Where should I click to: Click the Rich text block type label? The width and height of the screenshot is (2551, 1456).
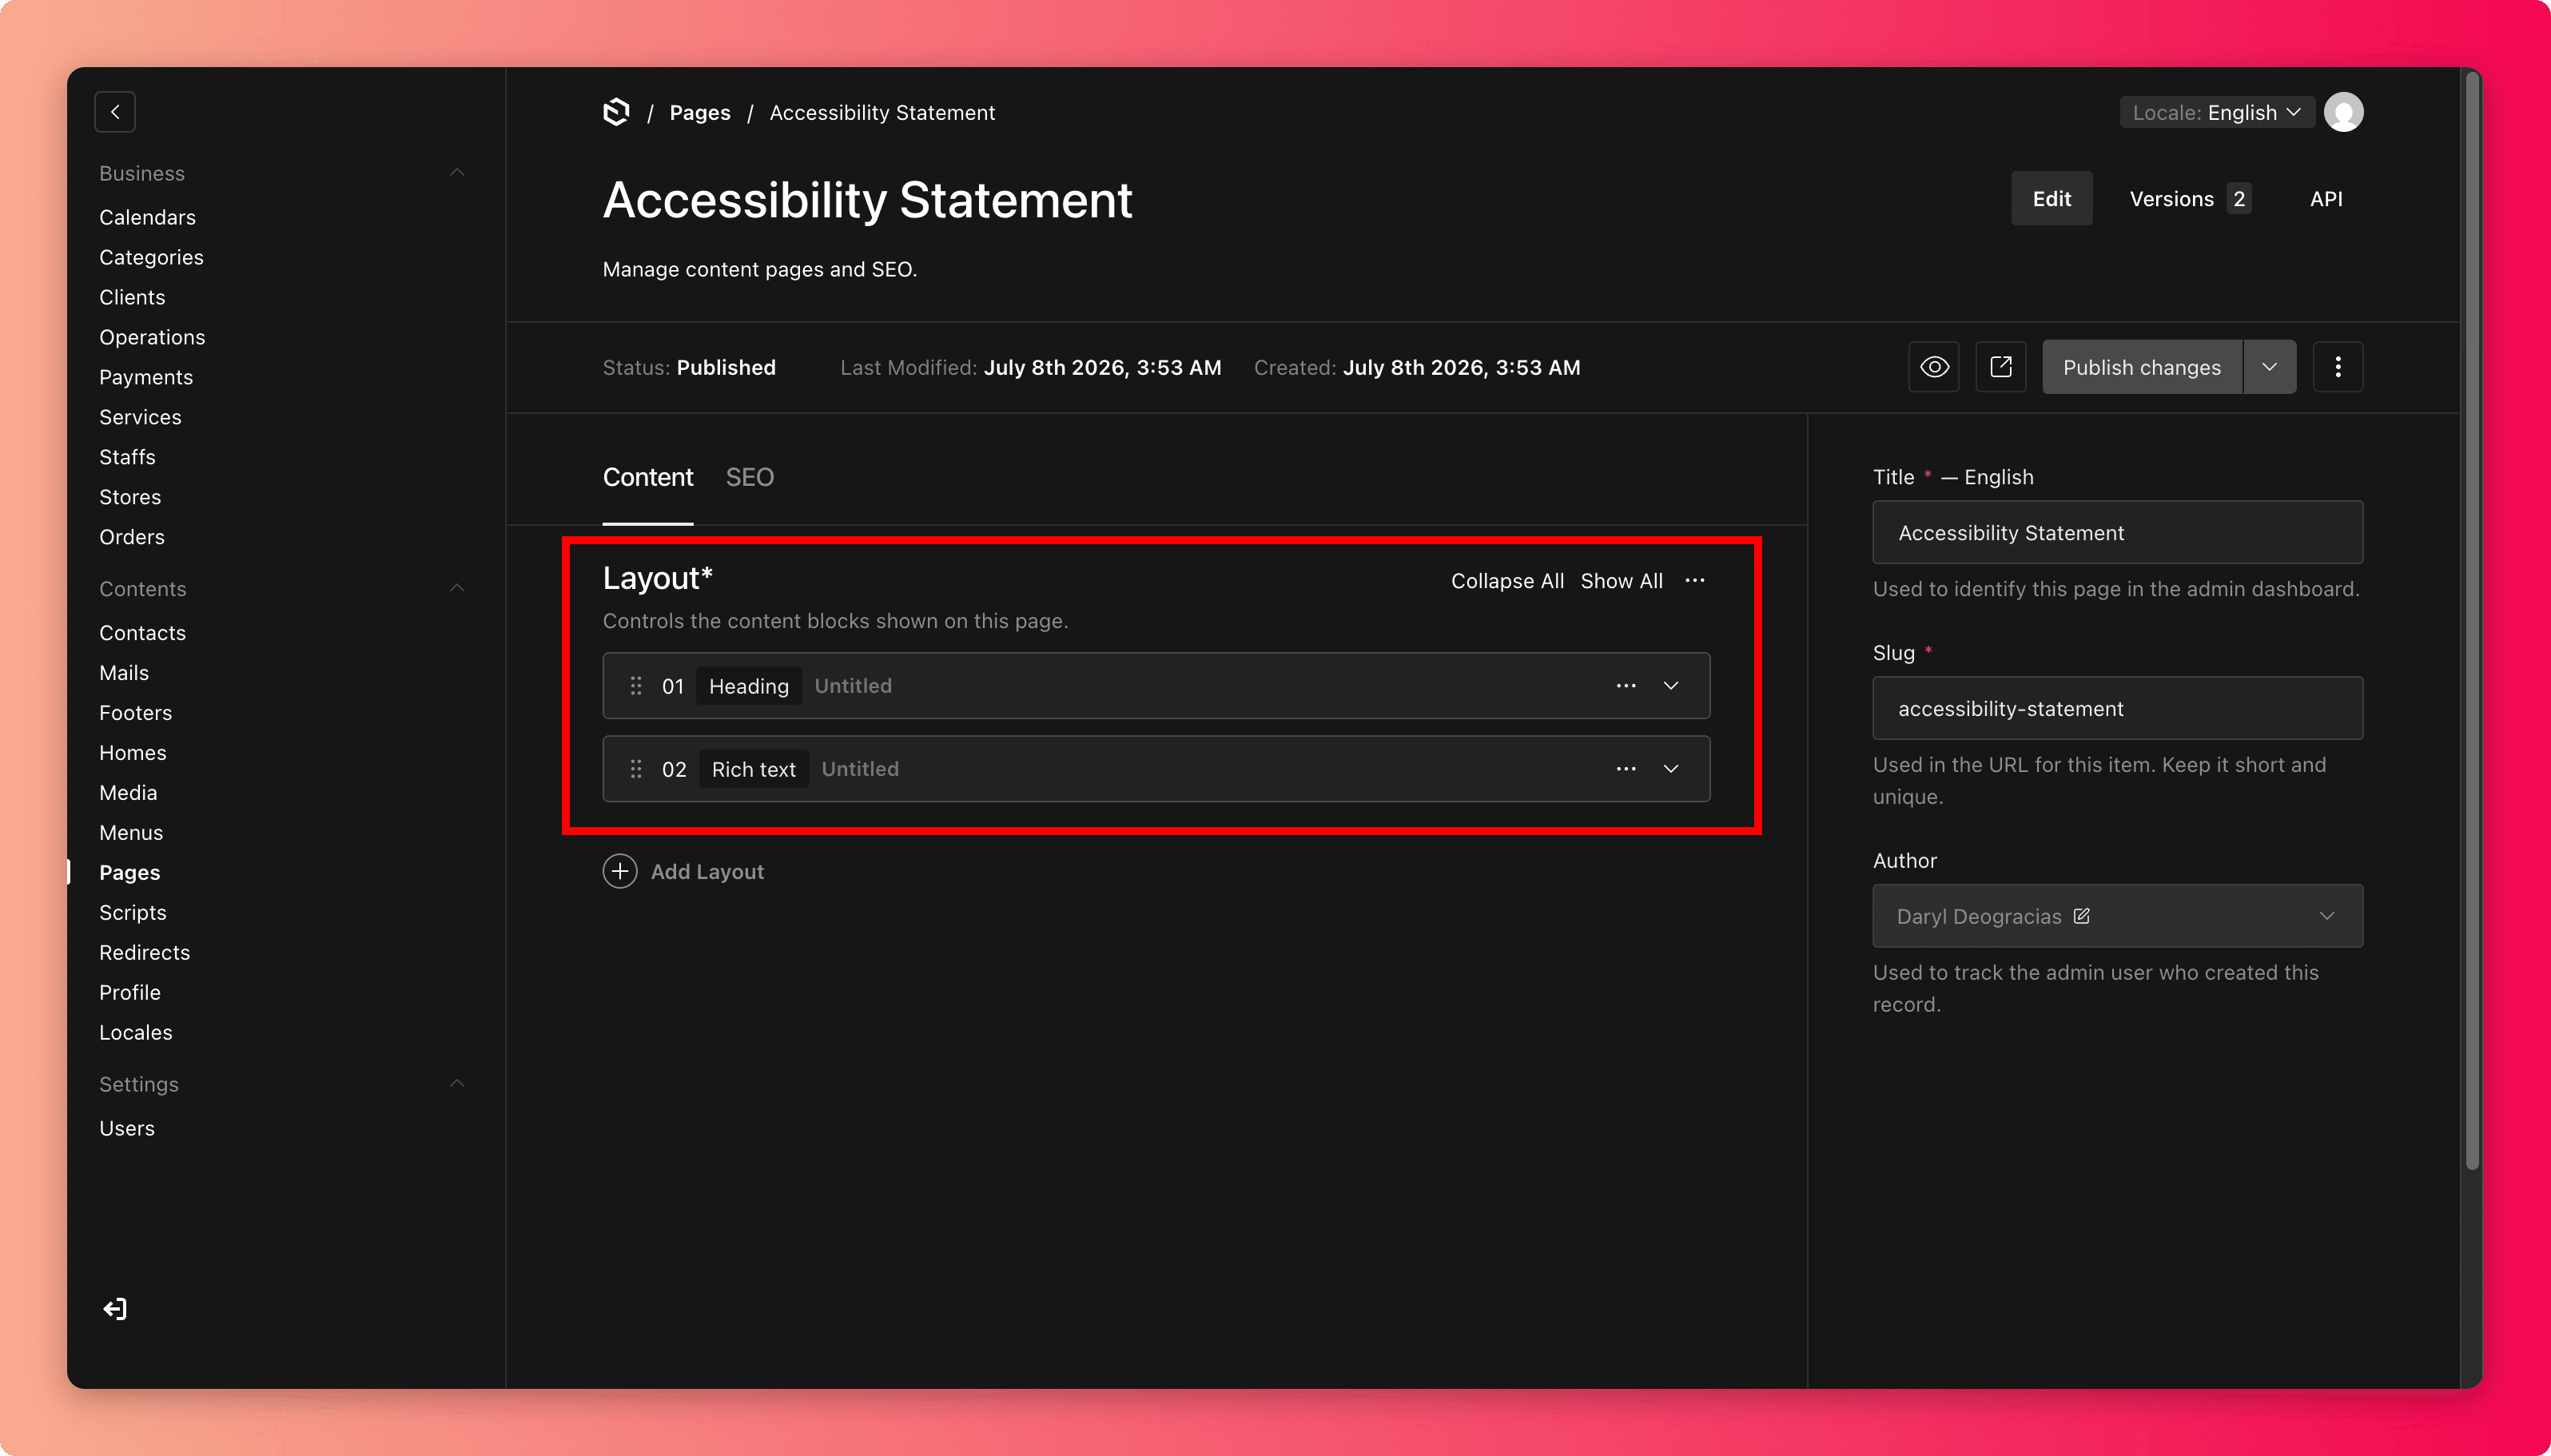[754, 769]
